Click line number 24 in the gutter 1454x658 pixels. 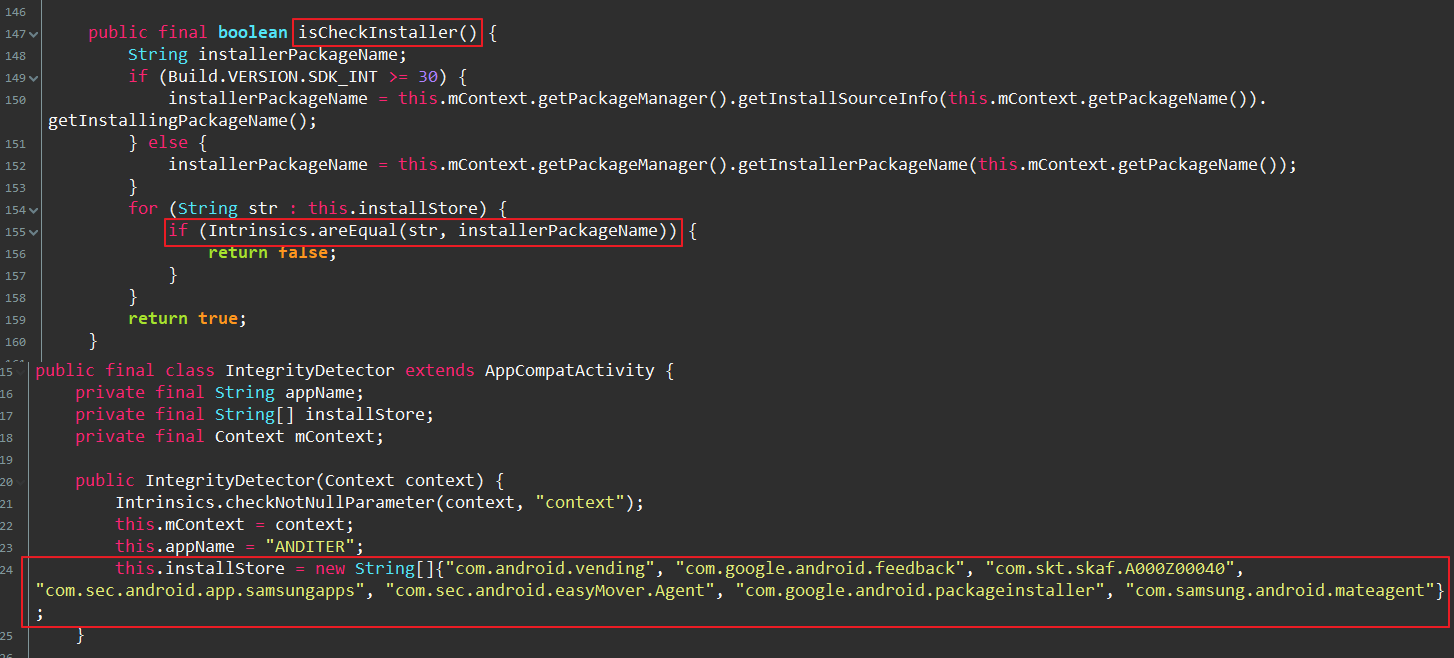pyautogui.click(x=7, y=570)
